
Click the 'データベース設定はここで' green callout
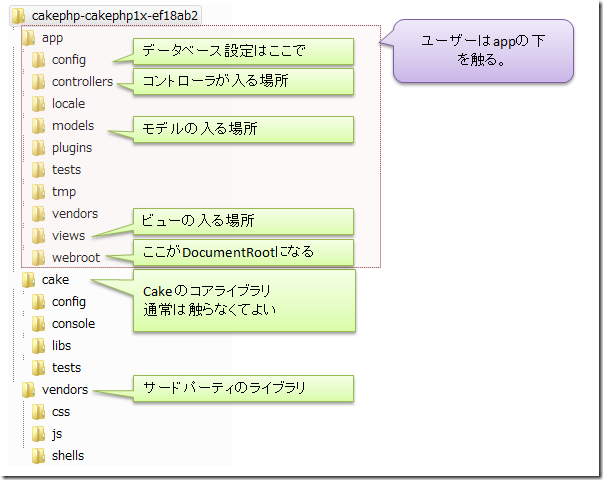[243, 51]
